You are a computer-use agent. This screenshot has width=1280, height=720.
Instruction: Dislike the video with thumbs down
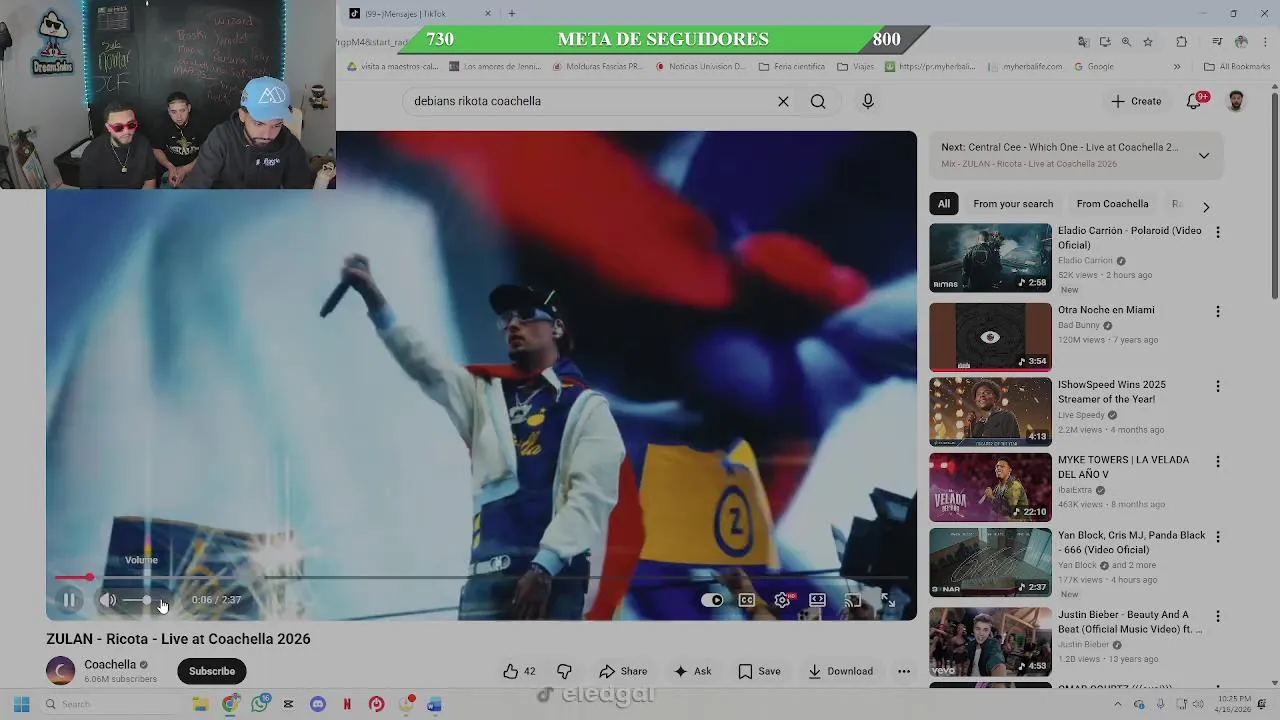(x=564, y=671)
